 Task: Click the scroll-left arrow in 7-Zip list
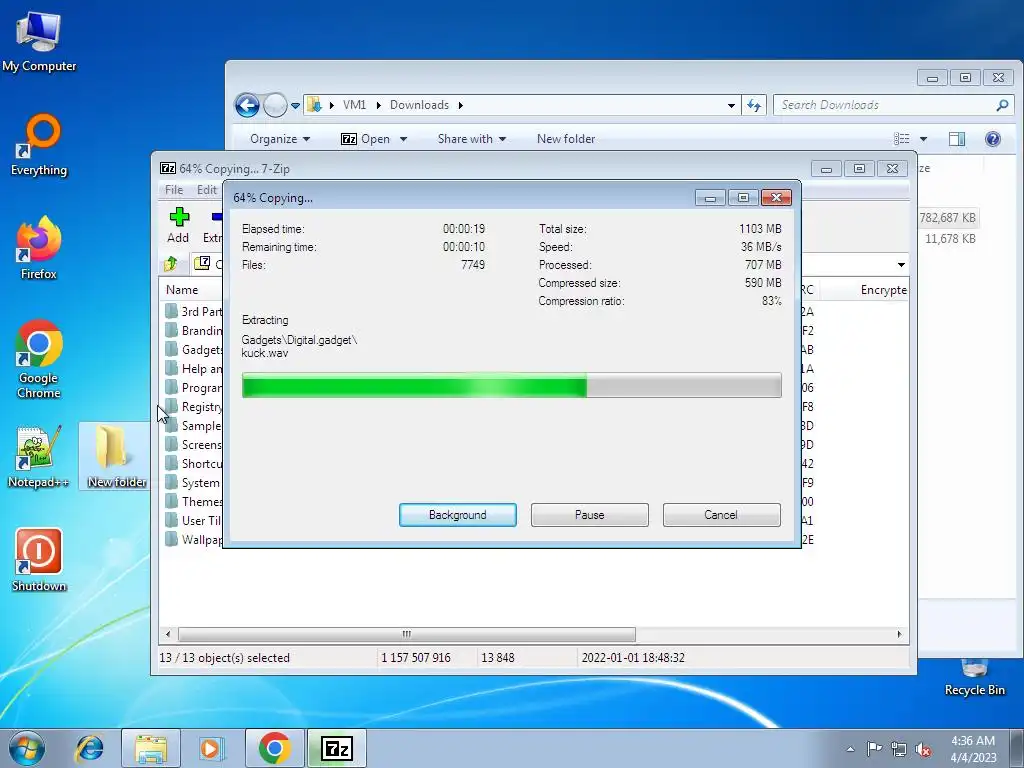tap(168, 634)
